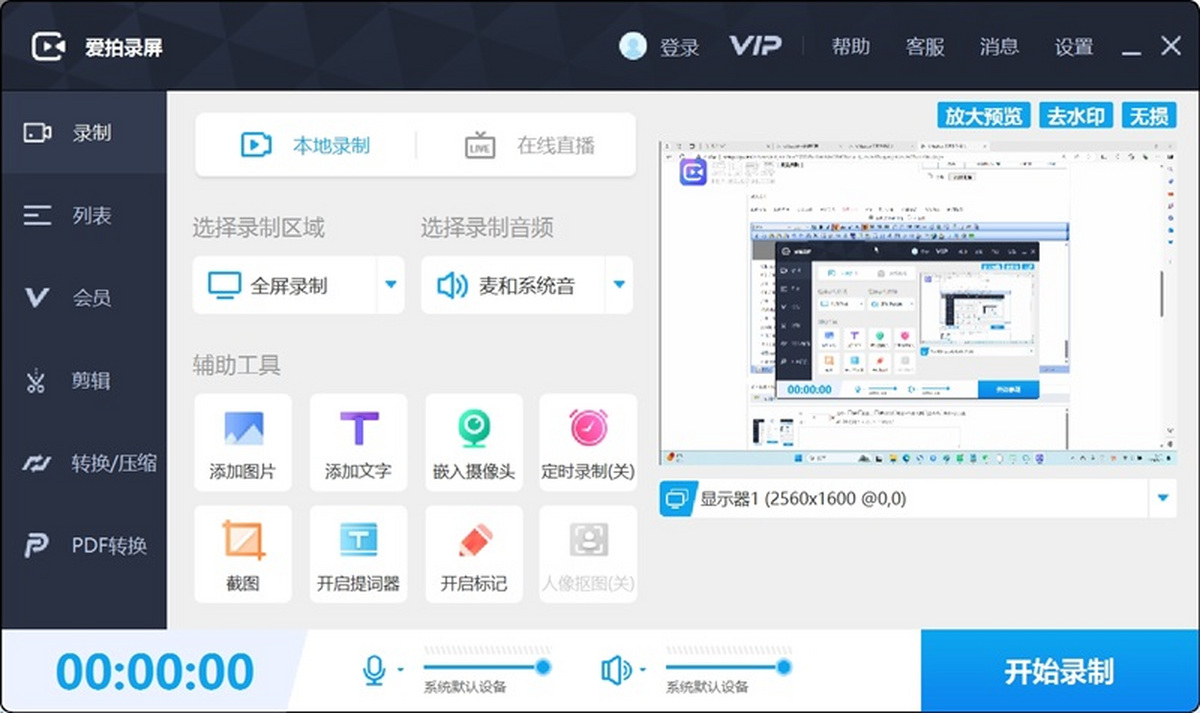1200x713 pixels.
Task: Click 登录 to log in
Action: coord(679,47)
